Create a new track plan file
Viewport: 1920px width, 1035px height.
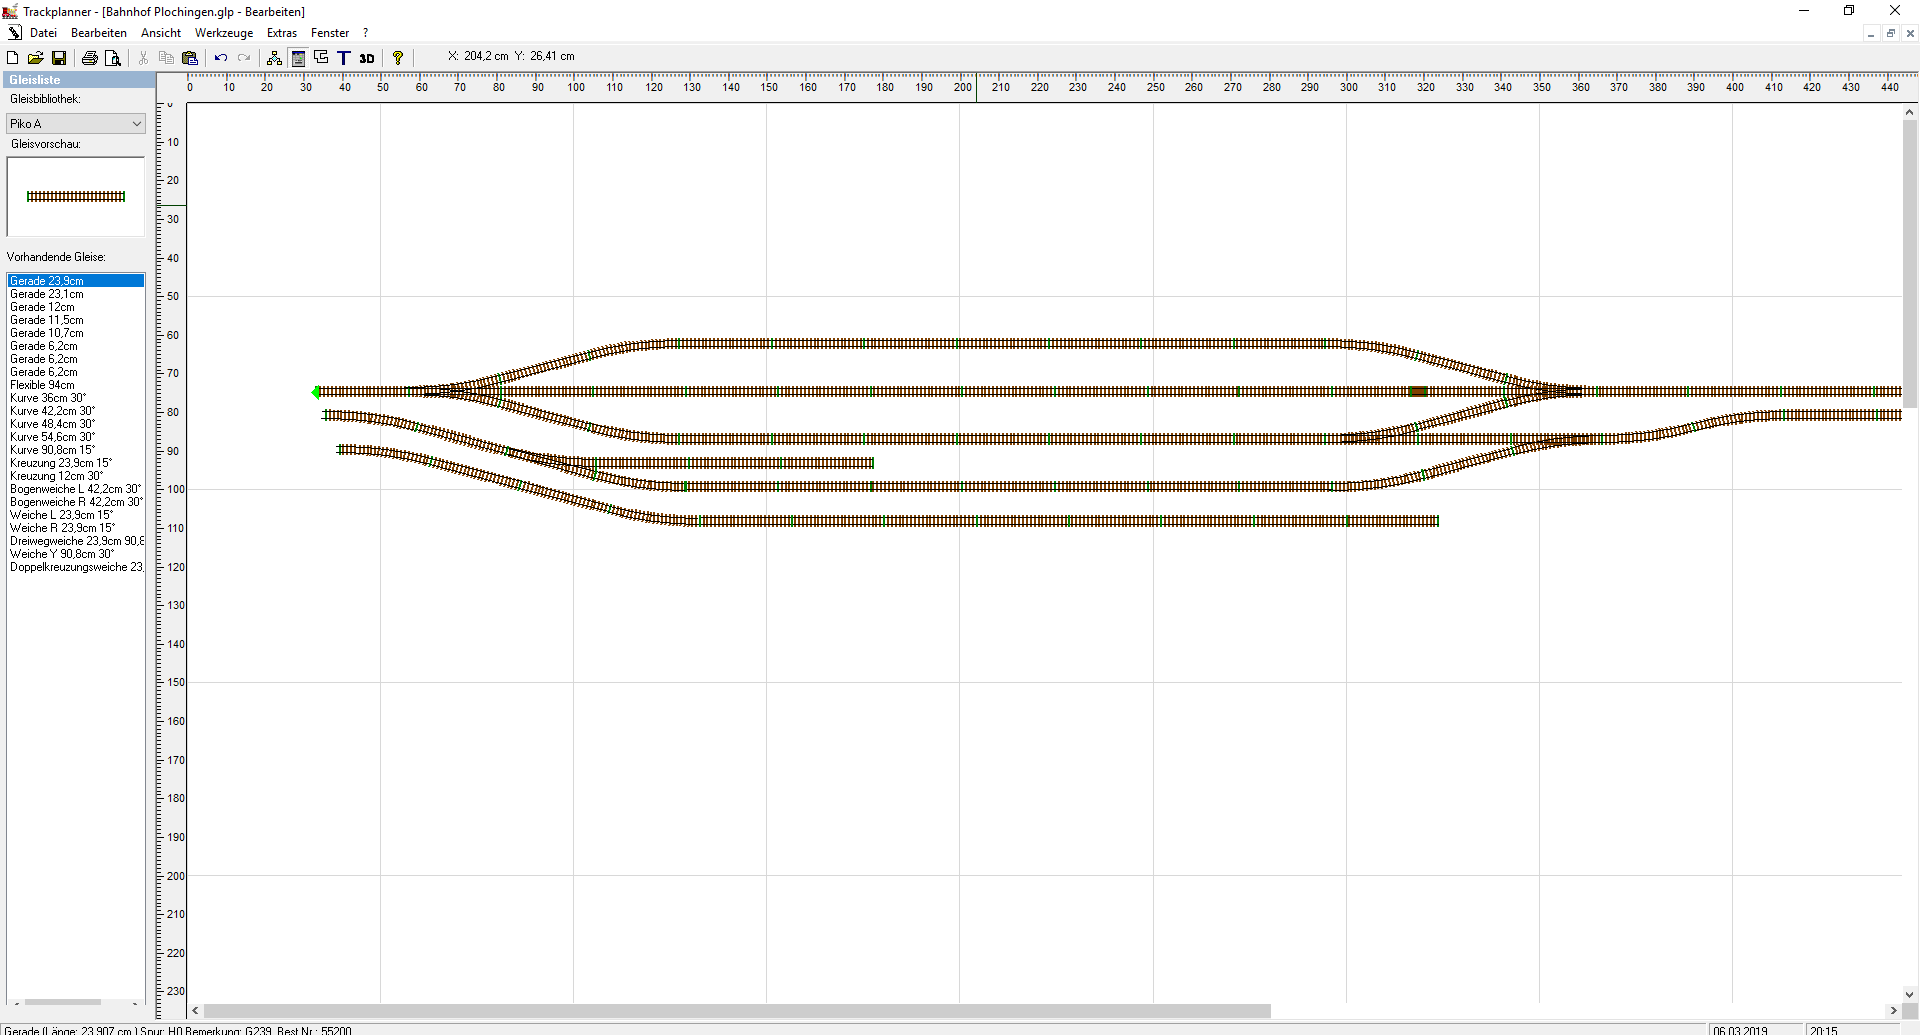pyautogui.click(x=13, y=58)
